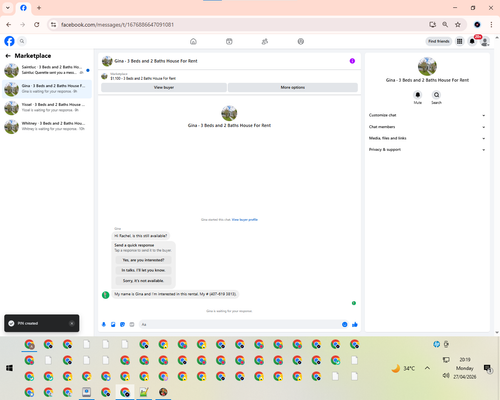Open the browser zoom magnifier icon
The height and width of the screenshot is (400, 500).
point(445,25)
